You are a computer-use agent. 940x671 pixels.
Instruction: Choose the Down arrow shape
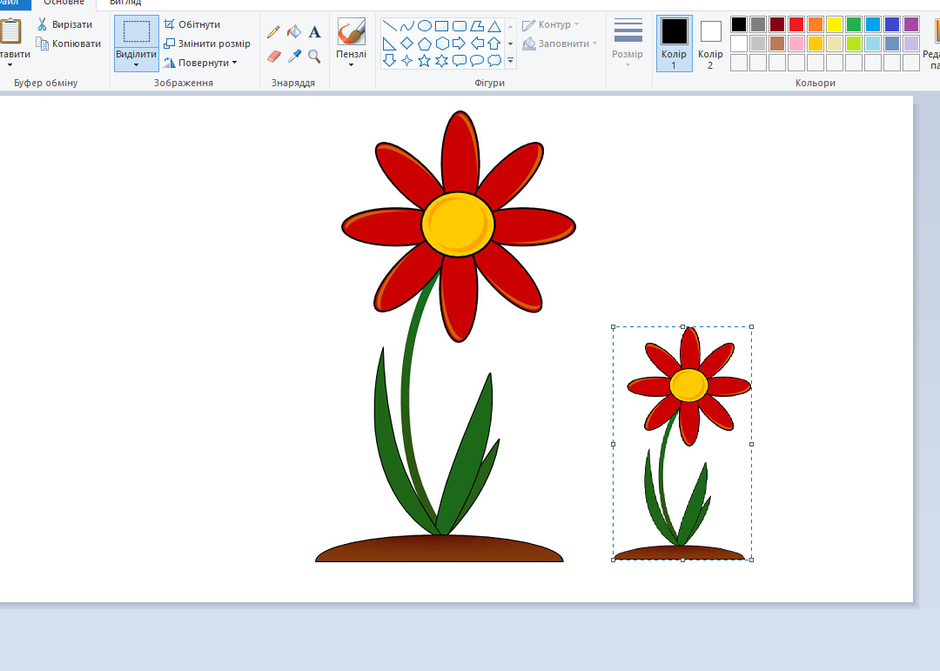(x=390, y=61)
